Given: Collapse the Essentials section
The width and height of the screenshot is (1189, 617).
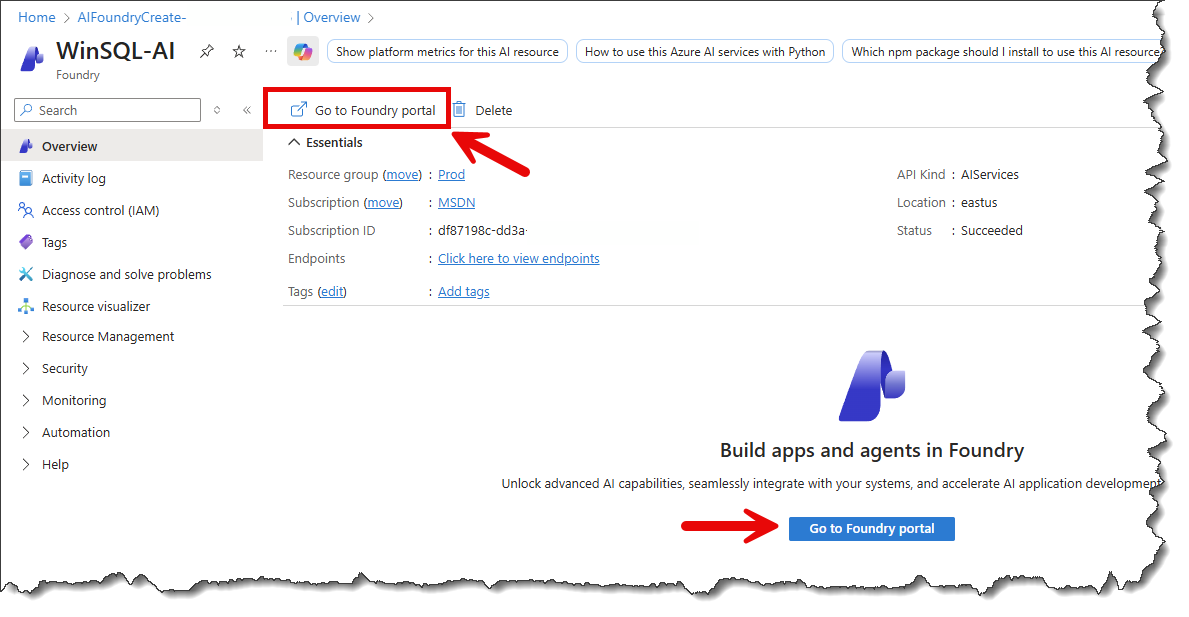Looking at the screenshot, I should [294, 142].
